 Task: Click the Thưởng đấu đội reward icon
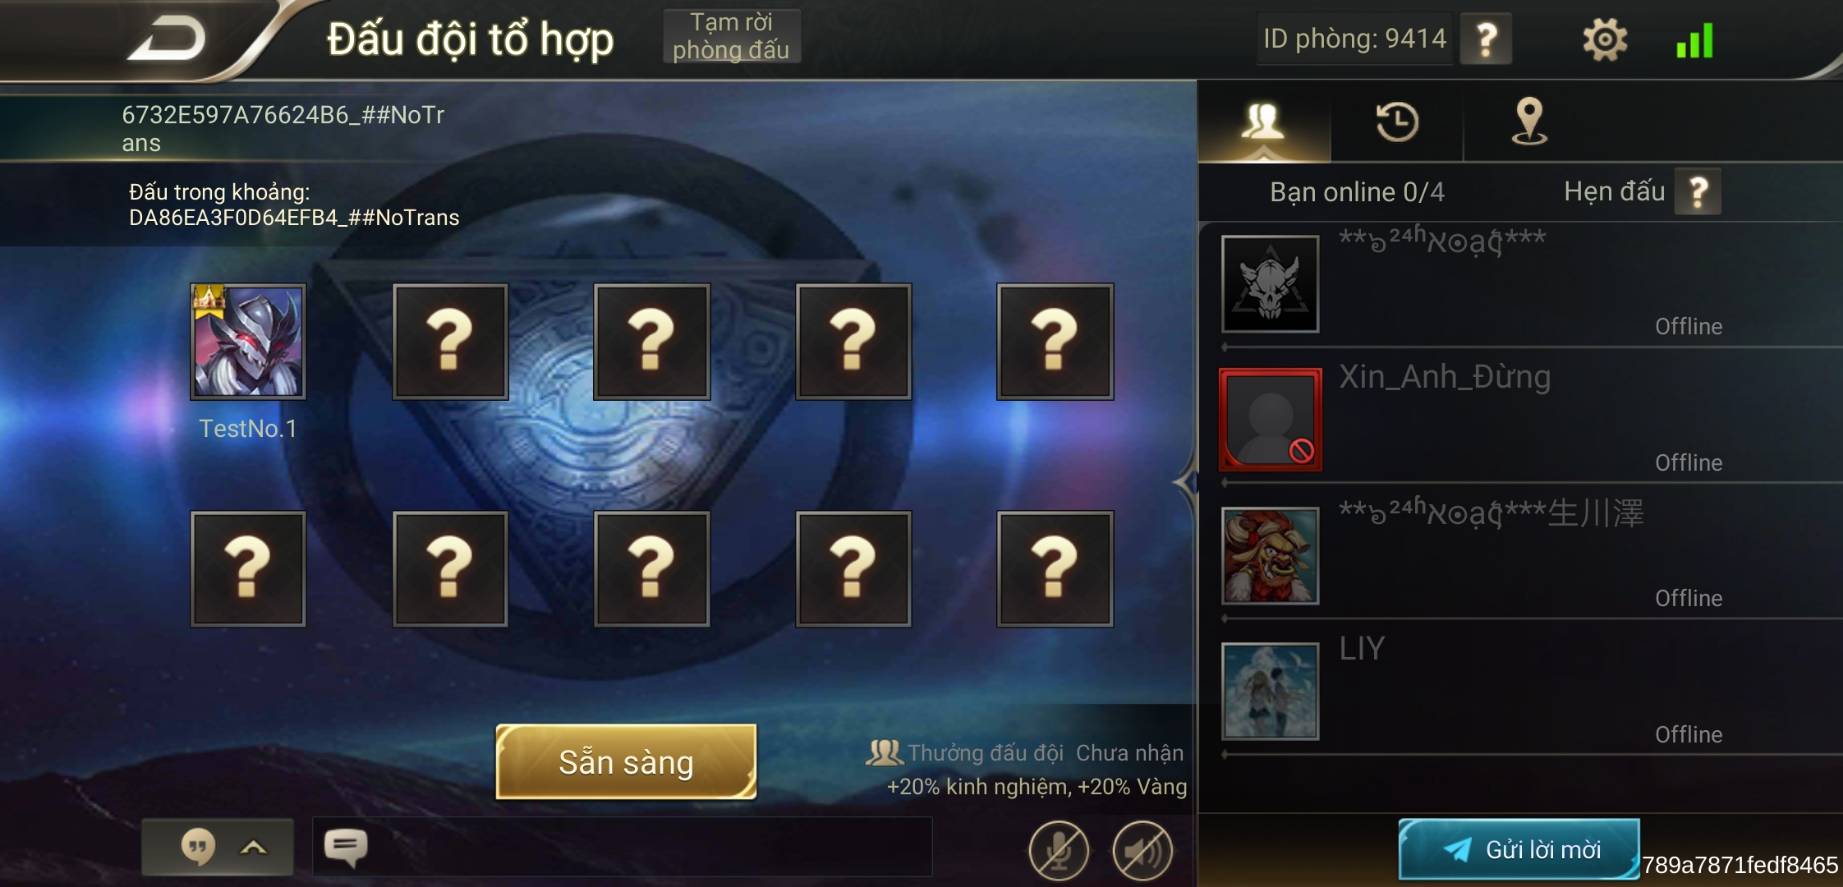pyautogui.click(x=884, y=752)
